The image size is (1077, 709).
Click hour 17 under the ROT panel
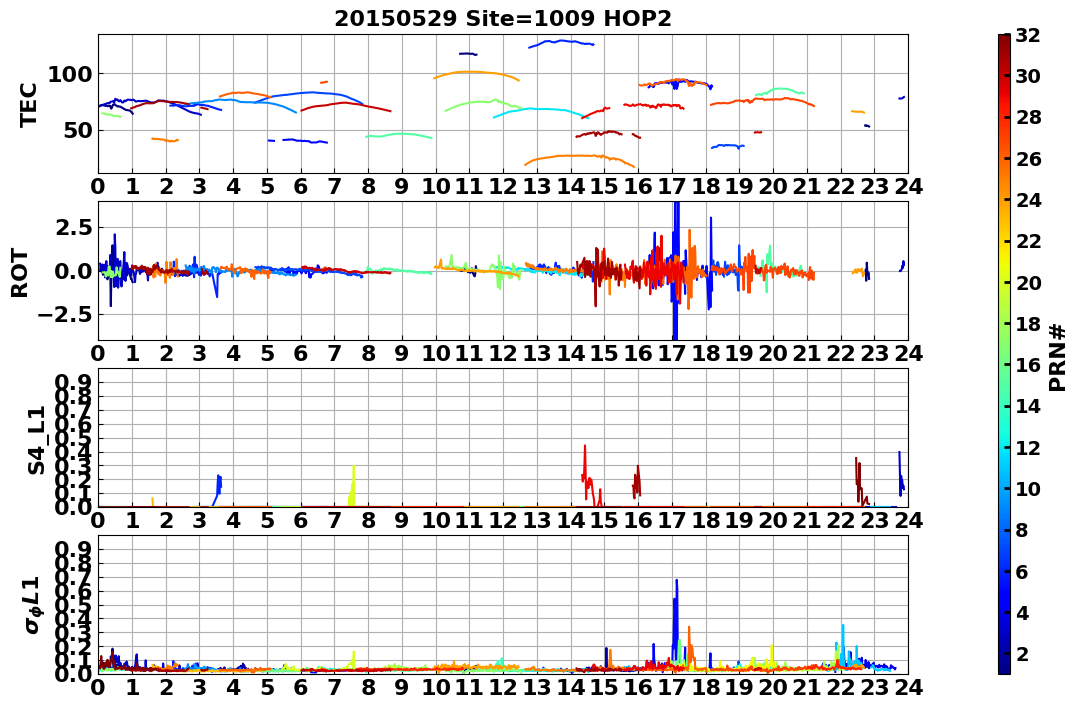pyautogui.click(x=672, y=354)
